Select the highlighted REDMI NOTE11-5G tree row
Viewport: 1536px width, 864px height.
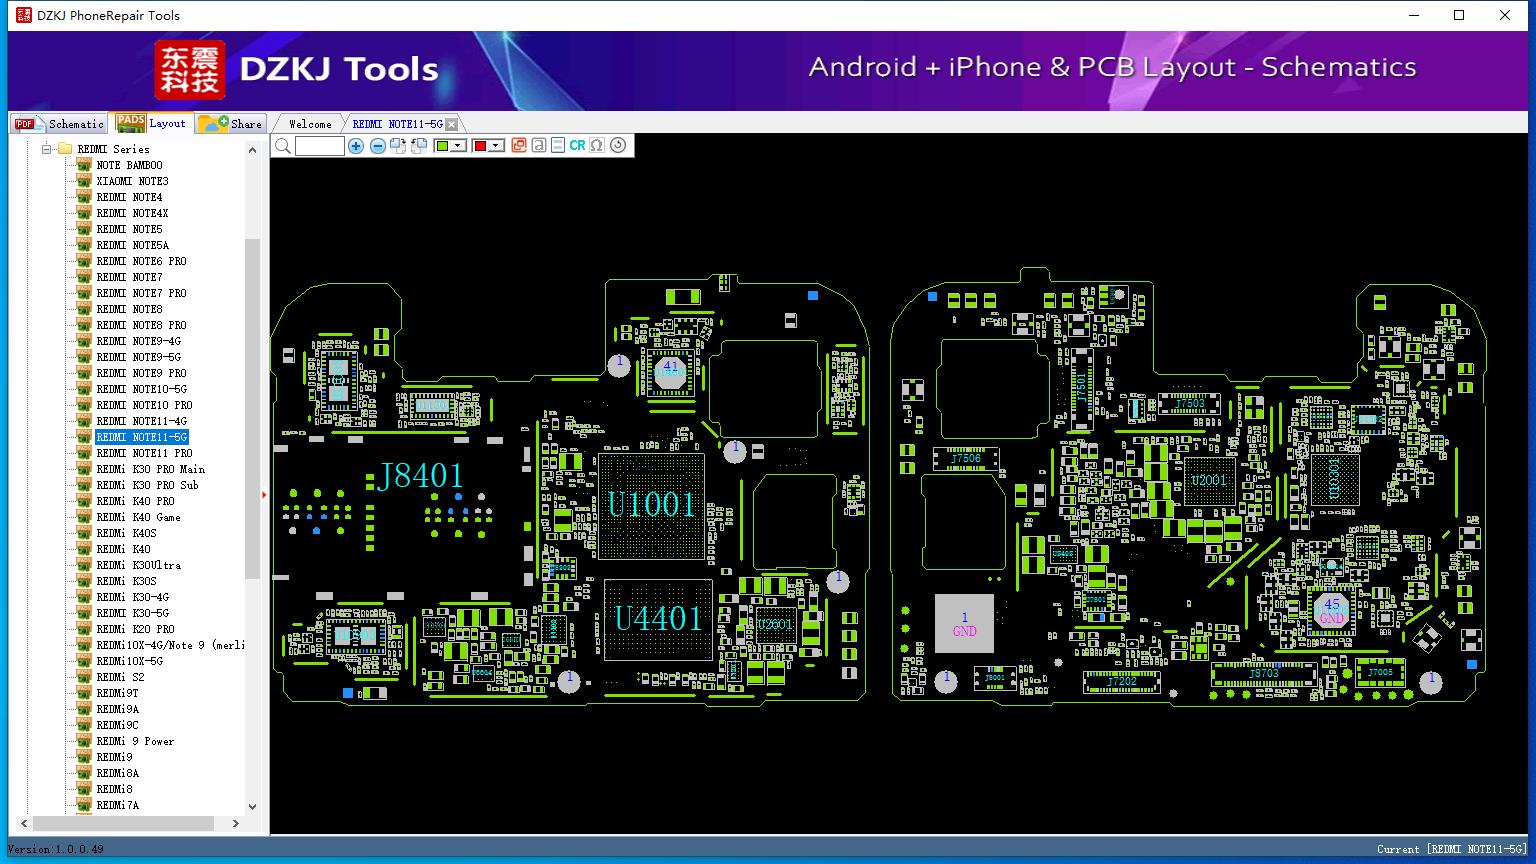(x=142, y=437)
